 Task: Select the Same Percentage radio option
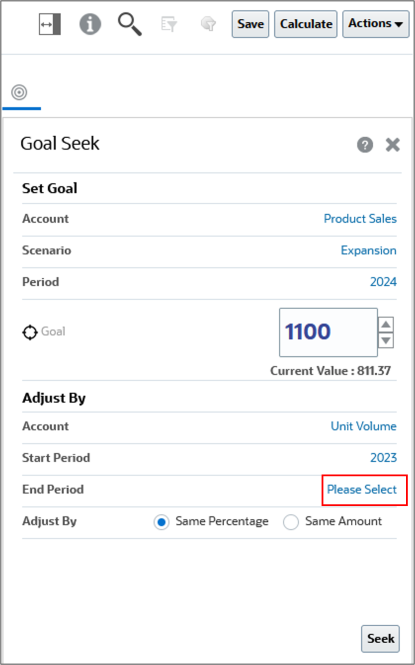pyautogui.click(x=161, y=522)
